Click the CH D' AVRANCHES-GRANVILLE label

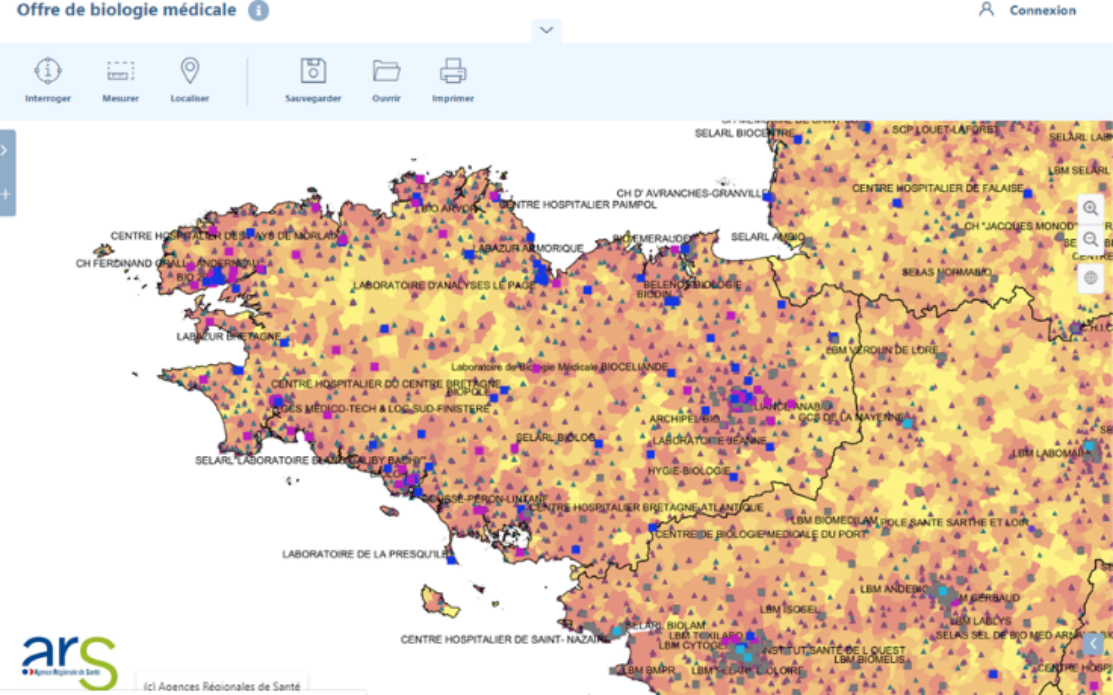692,193
